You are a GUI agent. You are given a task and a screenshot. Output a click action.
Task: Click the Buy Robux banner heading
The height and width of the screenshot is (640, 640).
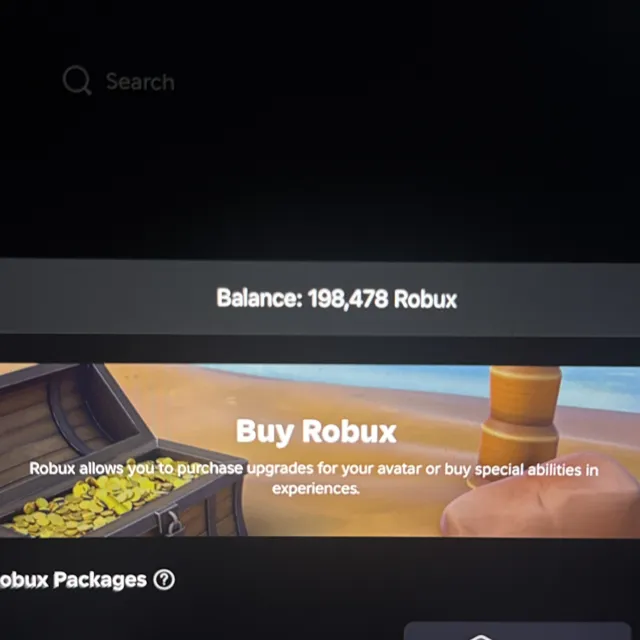point(316,431)
